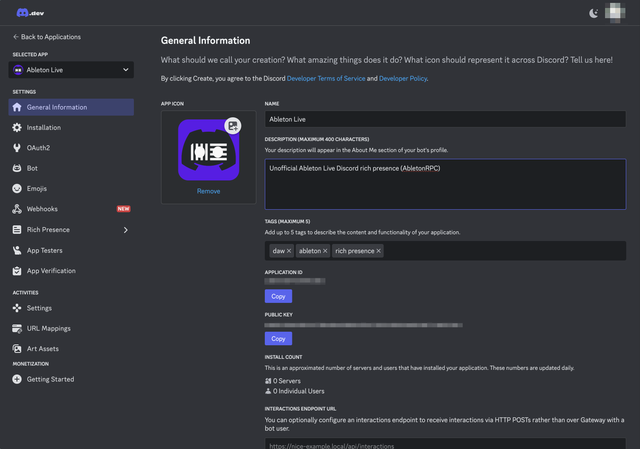Viewport: 640px width, 449px height.
Task: Click the Interactions Endpoint URL field
Action: 445,444
